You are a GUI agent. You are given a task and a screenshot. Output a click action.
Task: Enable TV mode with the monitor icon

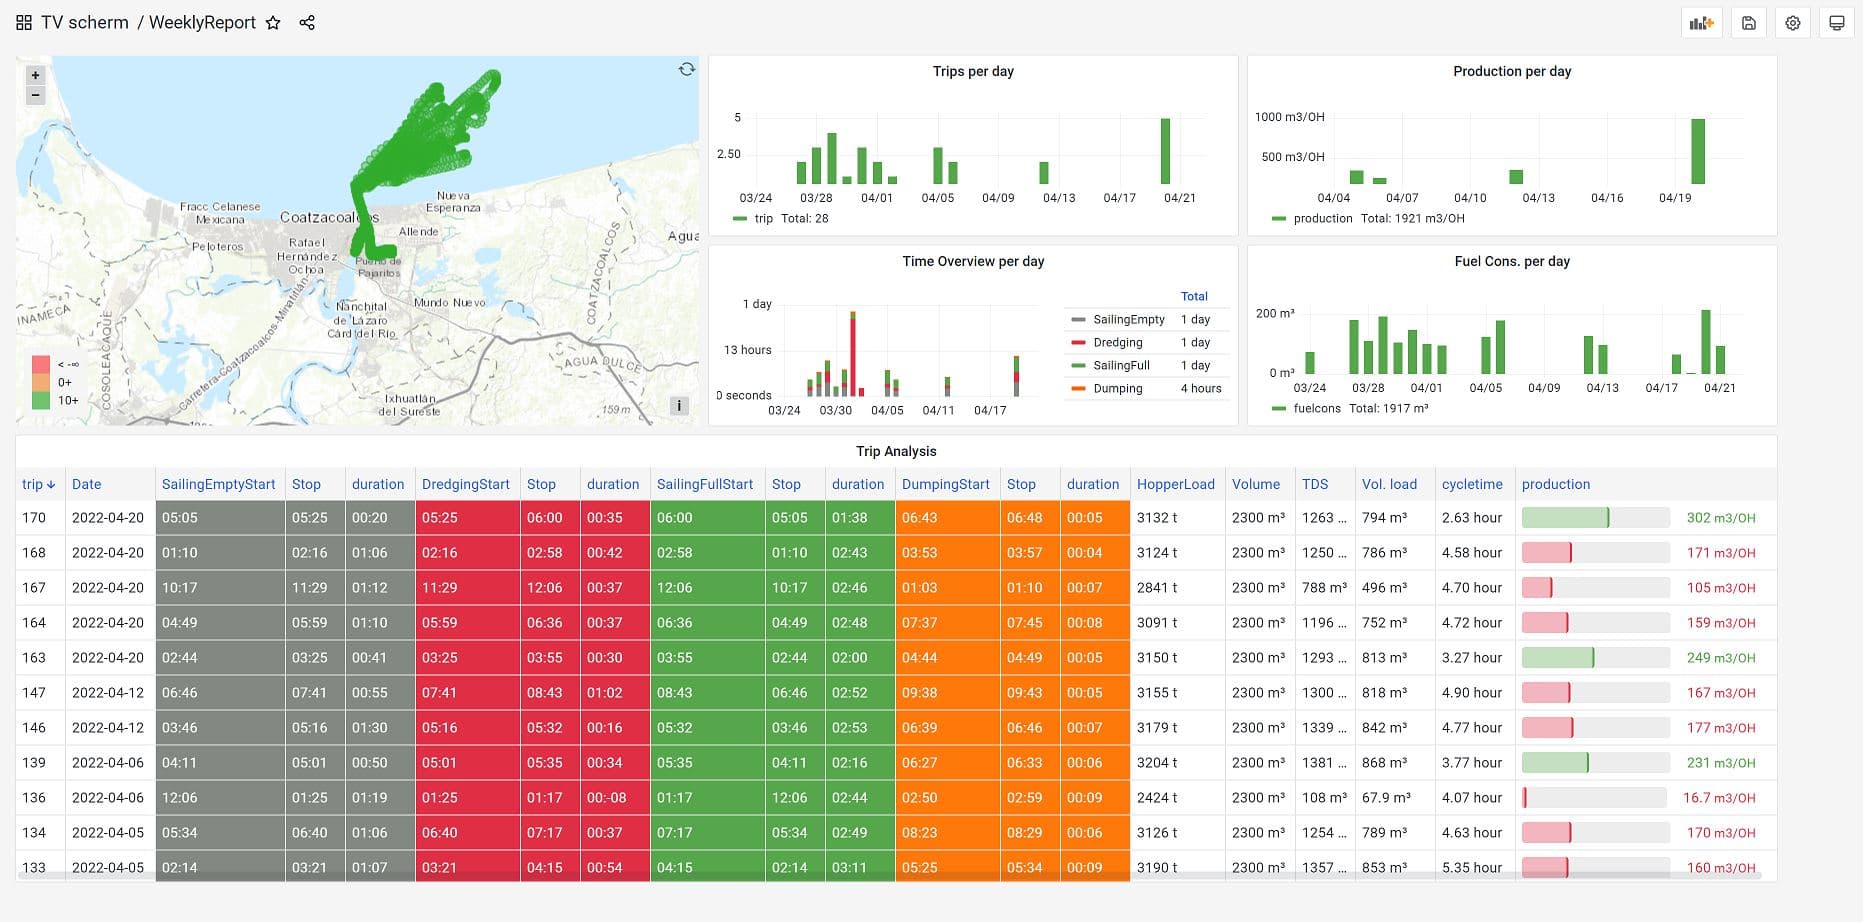click(x=1836, y=22)
